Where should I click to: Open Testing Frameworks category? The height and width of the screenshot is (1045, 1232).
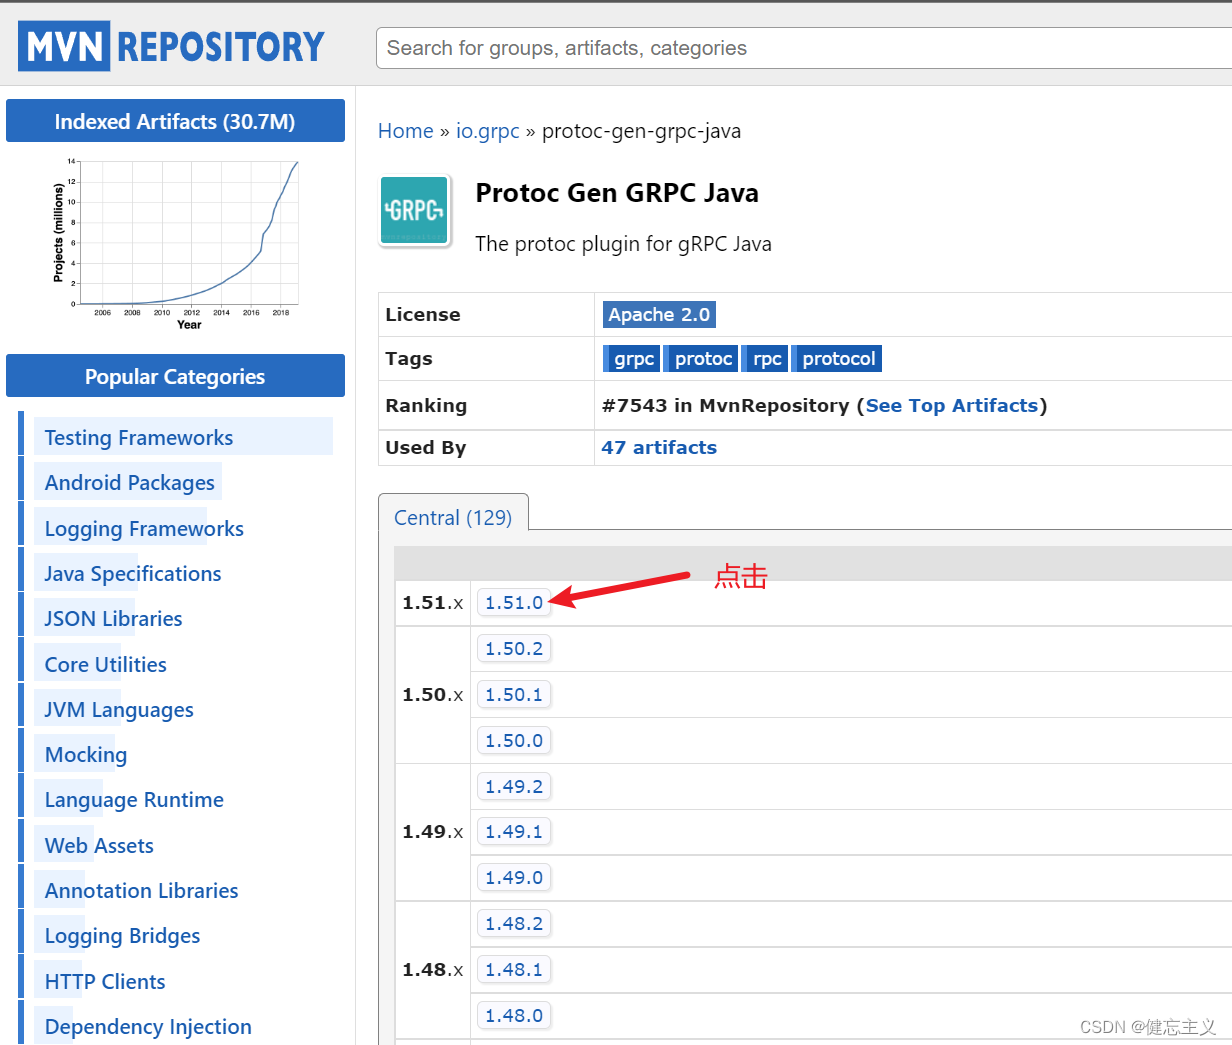138,438
